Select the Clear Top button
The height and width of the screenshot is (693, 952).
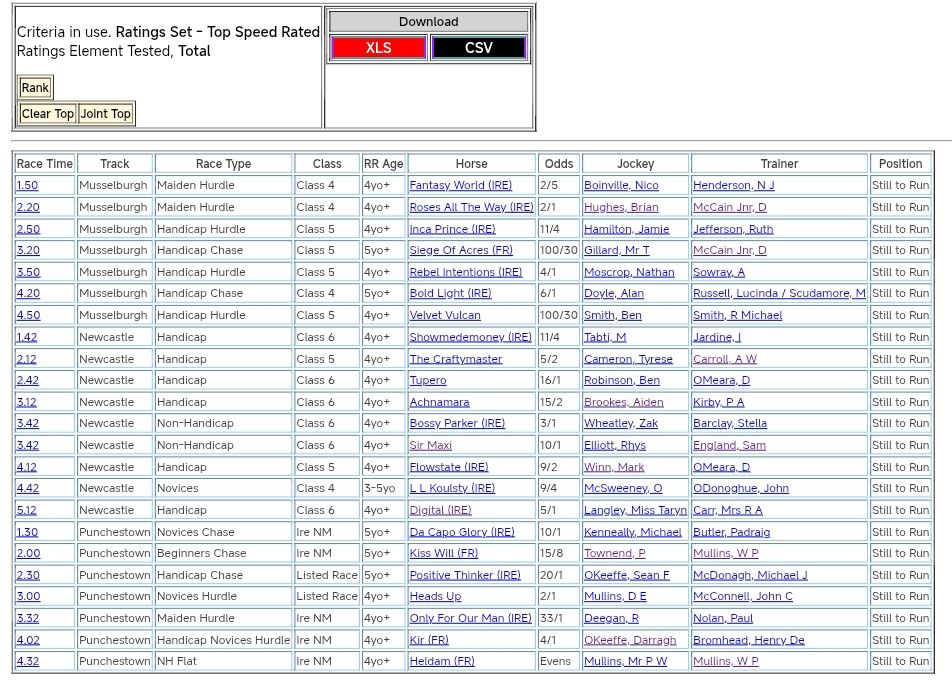[48, 114]
